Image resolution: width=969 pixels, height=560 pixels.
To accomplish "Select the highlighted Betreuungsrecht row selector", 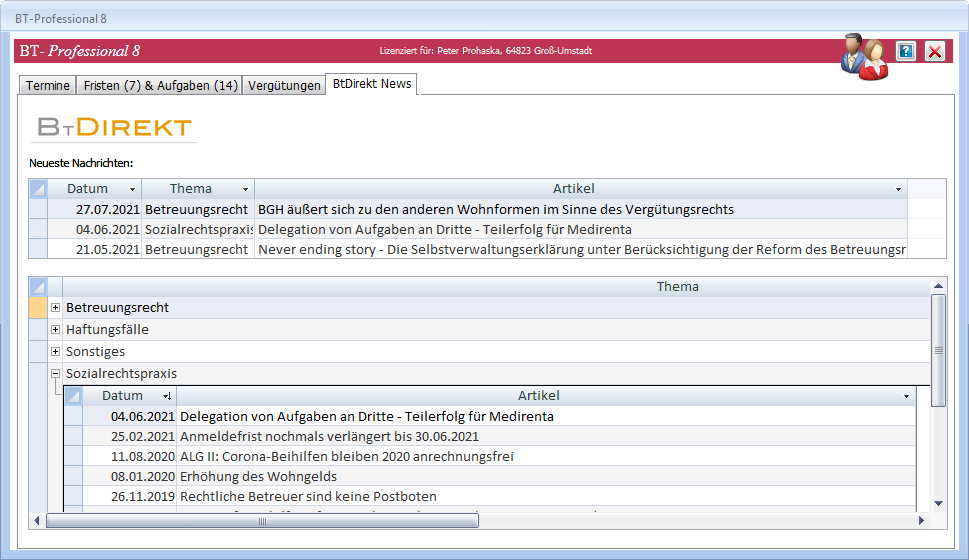I will pos(38,307).
